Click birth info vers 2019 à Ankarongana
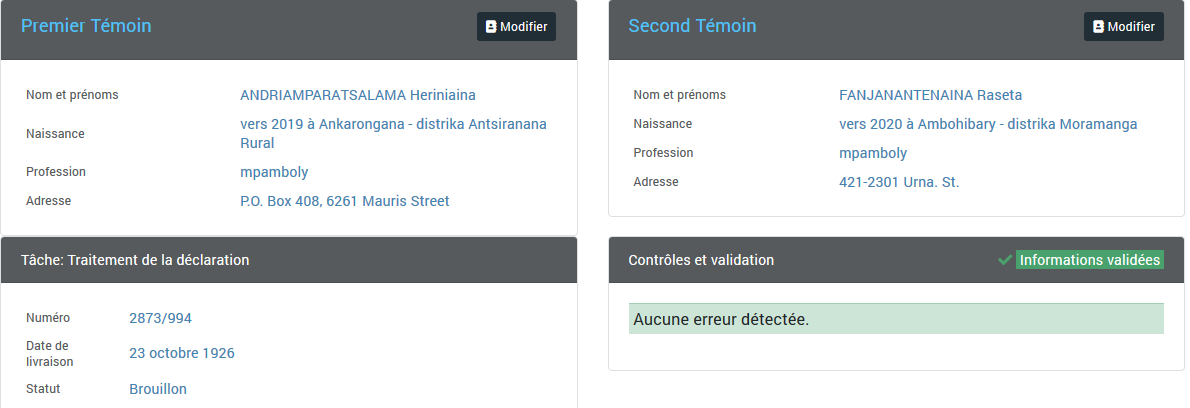This screenshot has width=1190, height=408. pos(393,133)
